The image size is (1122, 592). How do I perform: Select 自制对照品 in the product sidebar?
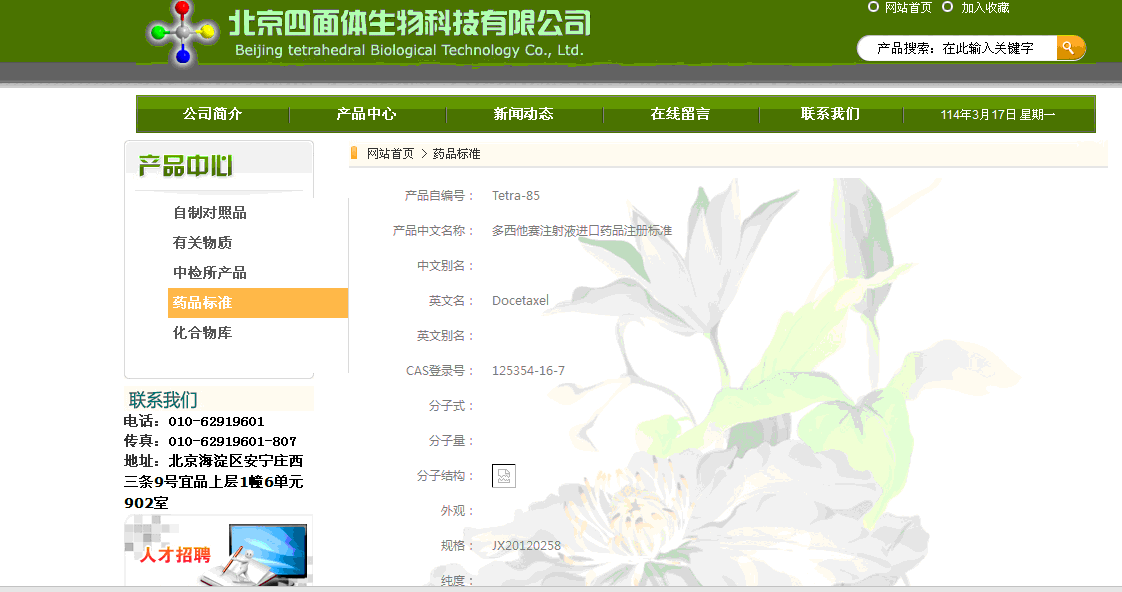click(x=210, y=213)
